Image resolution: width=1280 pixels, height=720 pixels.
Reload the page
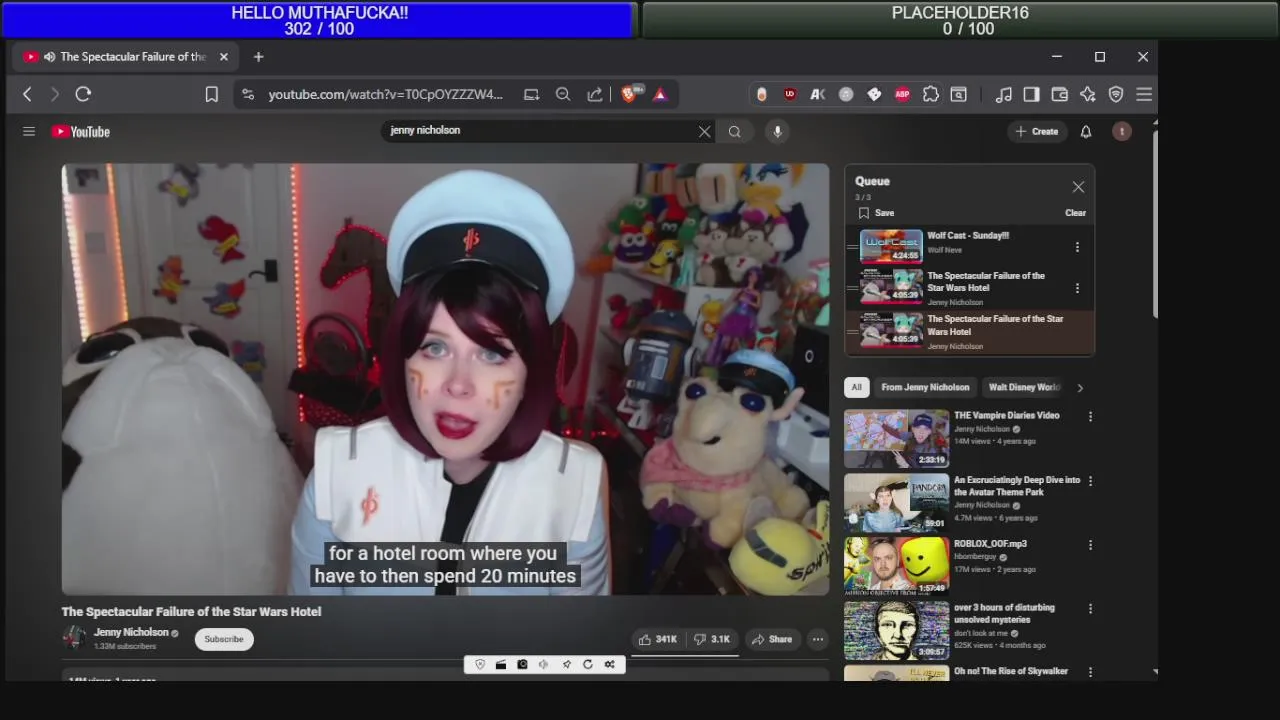(83, 94)
